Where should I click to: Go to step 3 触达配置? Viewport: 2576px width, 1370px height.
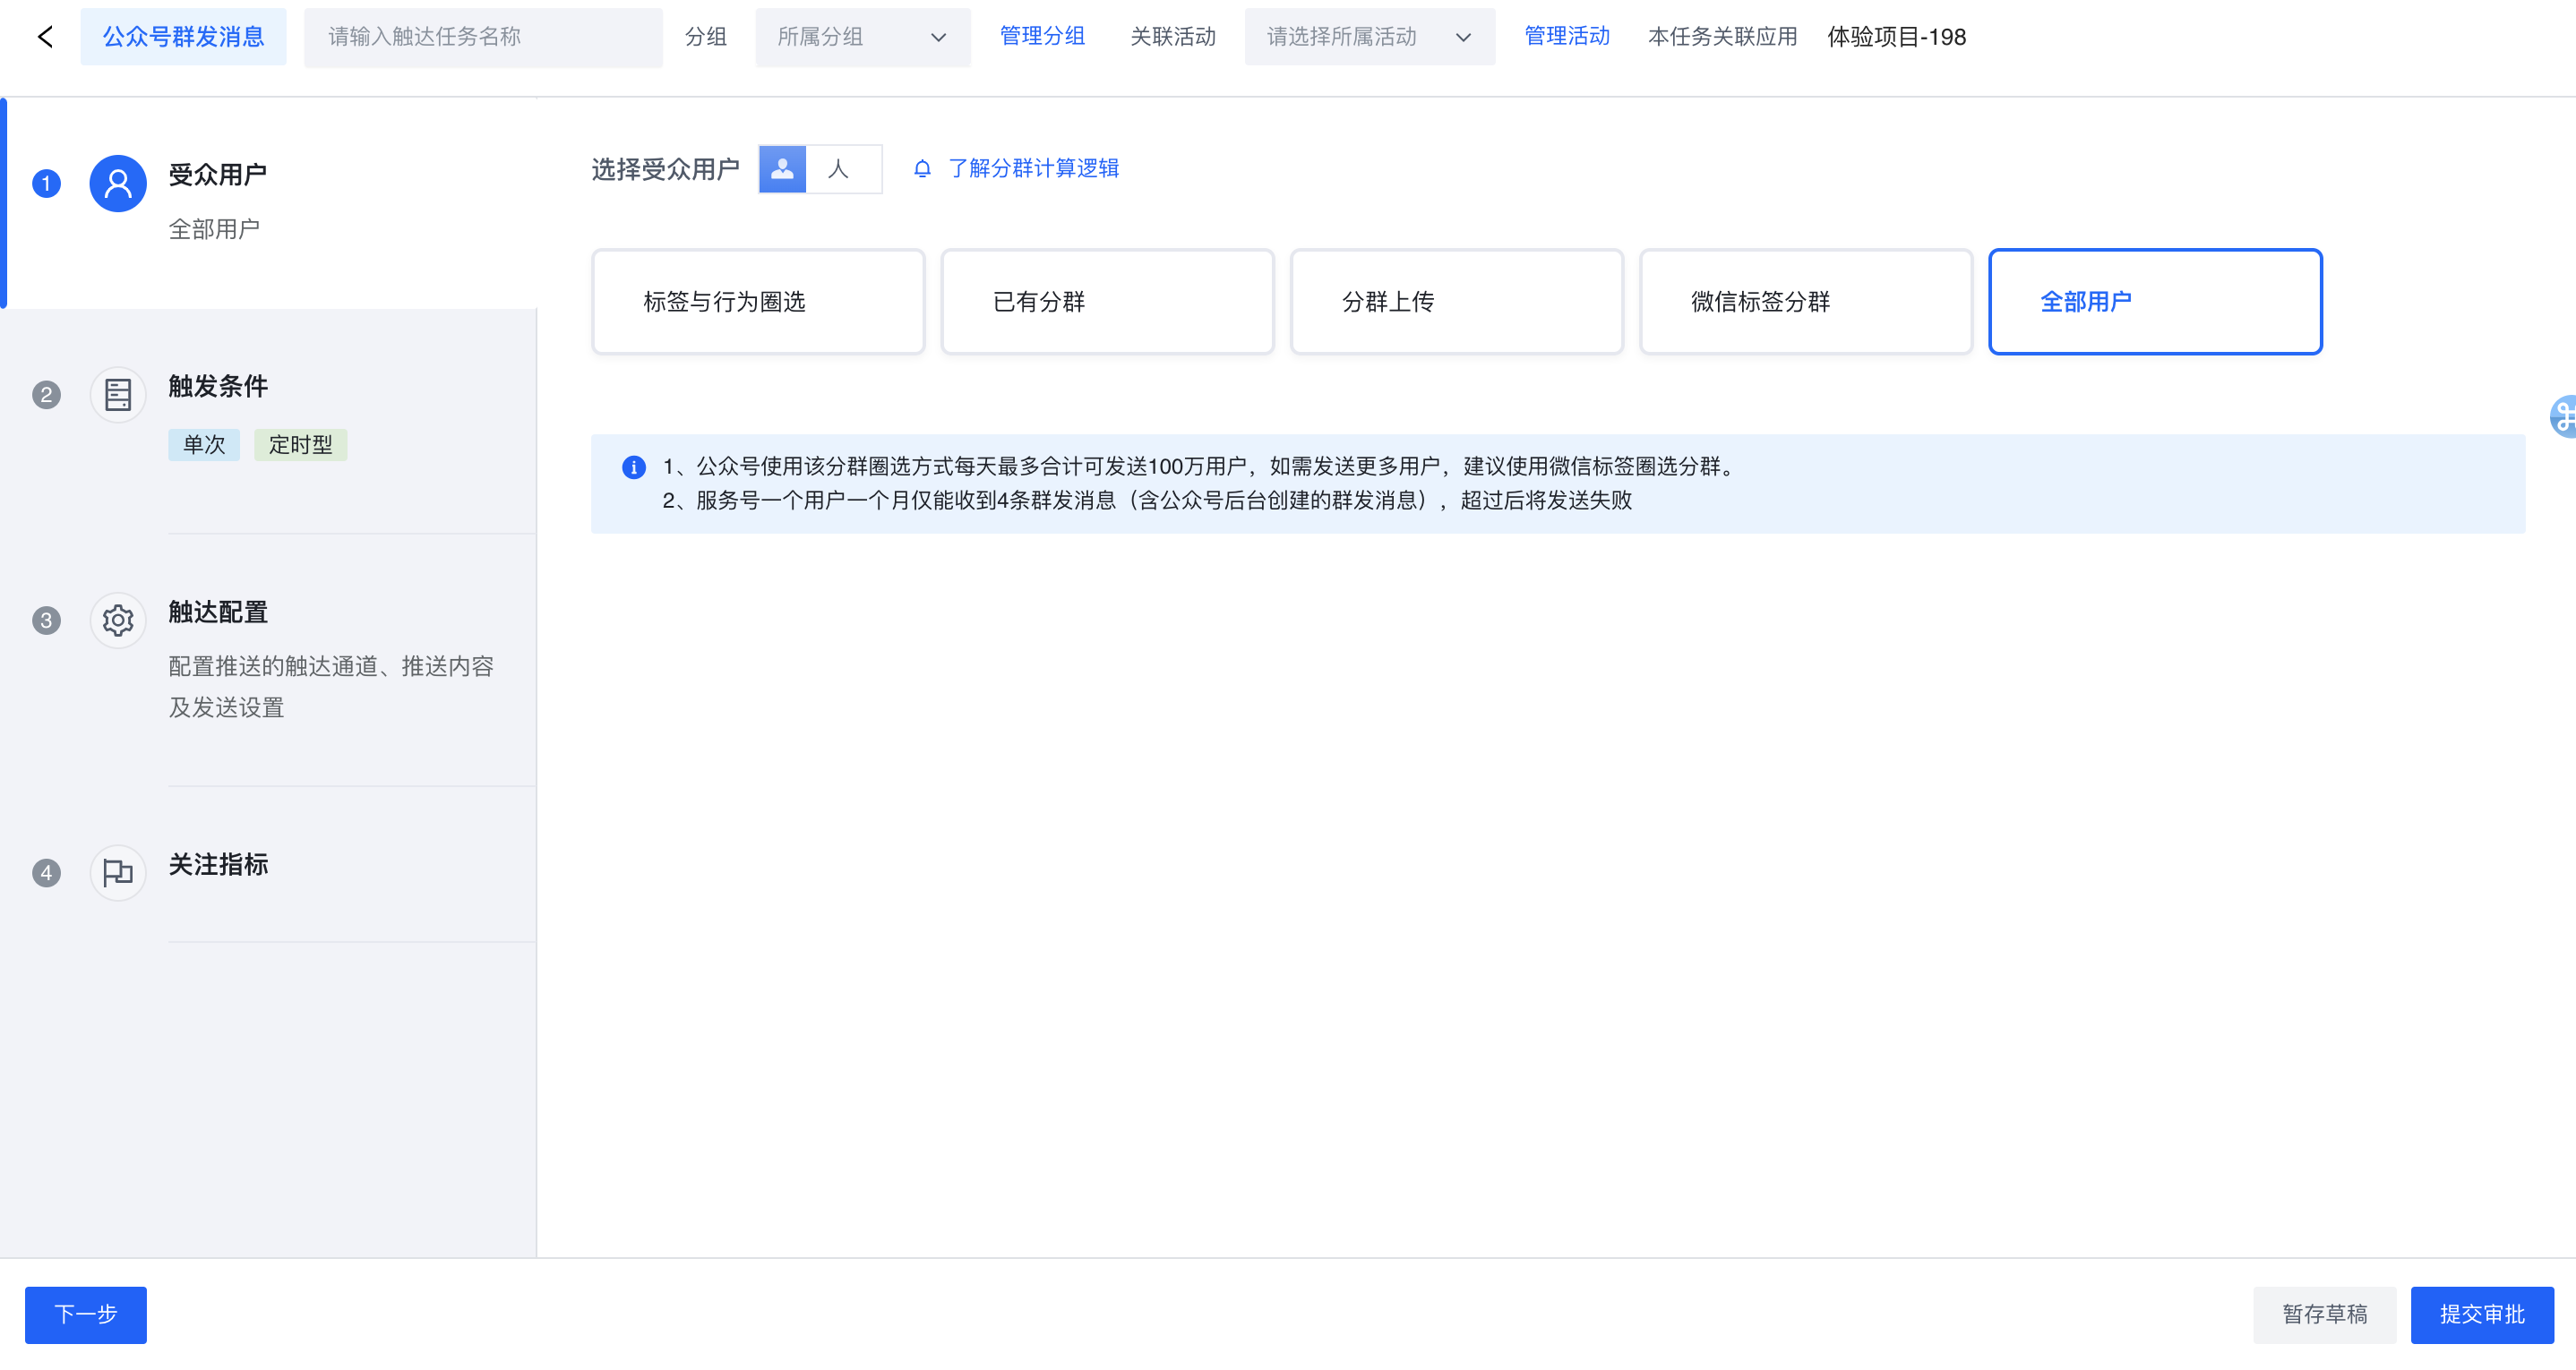click(x=218, y=612)
